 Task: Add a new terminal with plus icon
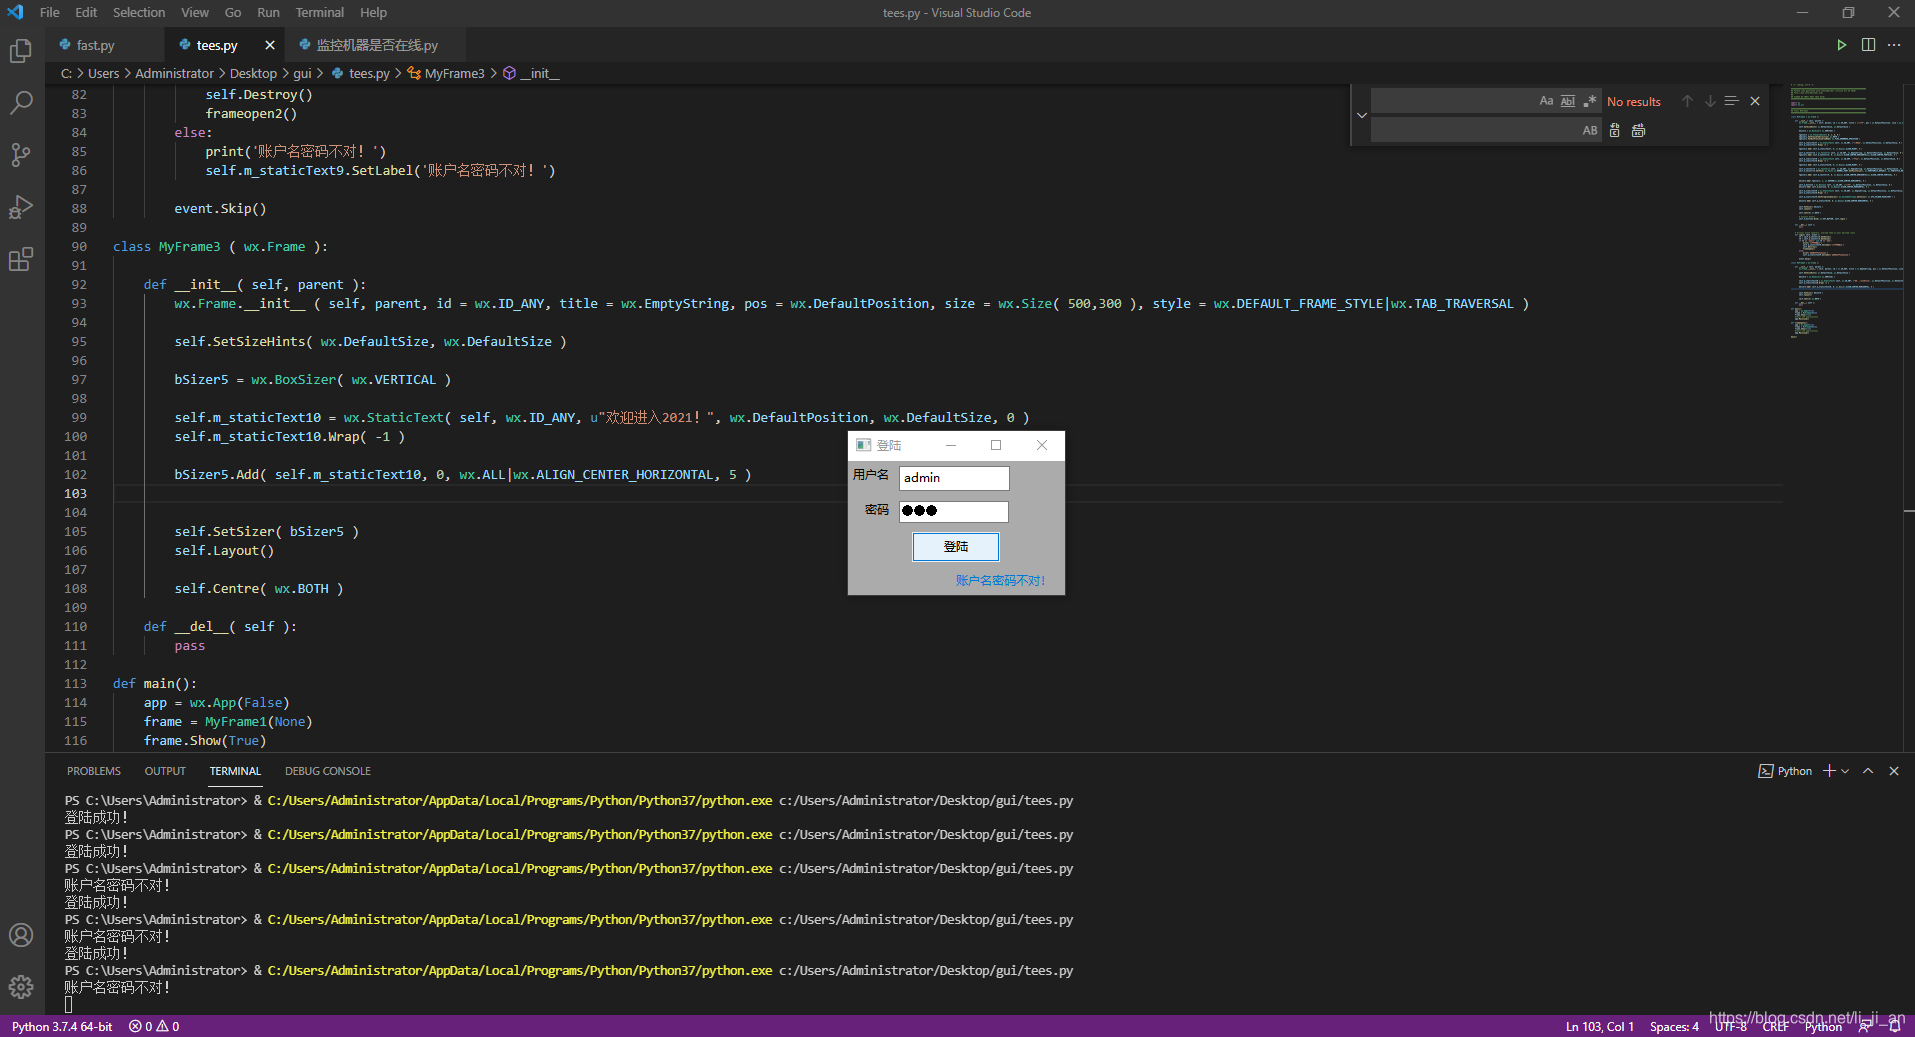point(1829,771)
